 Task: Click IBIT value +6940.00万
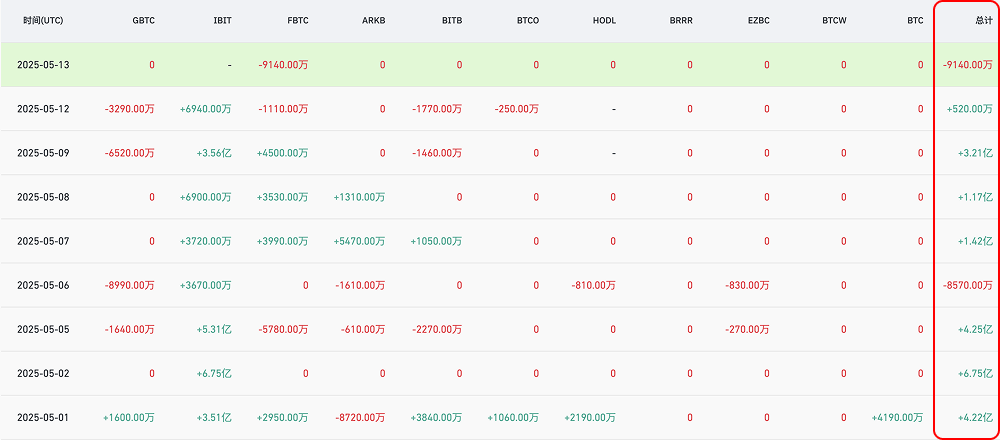(x=206, y=109)
